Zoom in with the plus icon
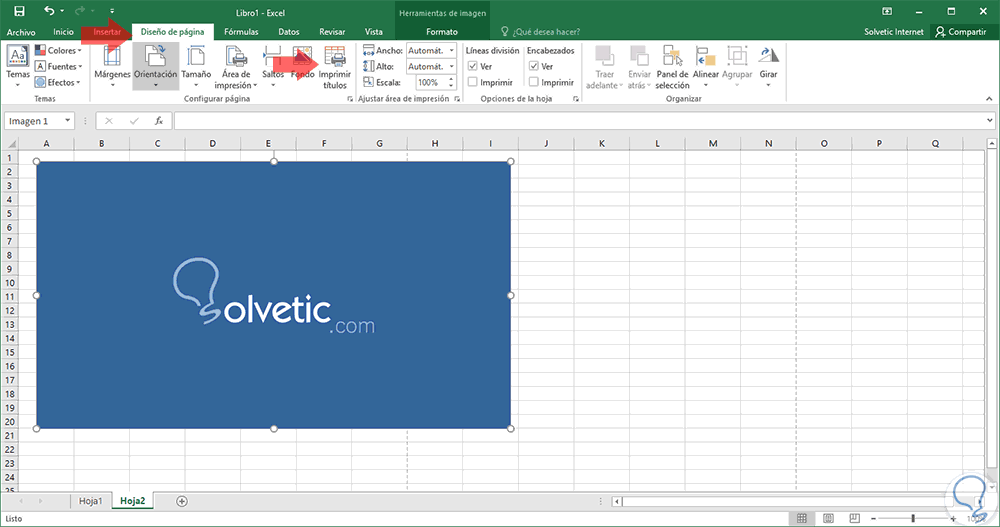 (x=953, y=519)
